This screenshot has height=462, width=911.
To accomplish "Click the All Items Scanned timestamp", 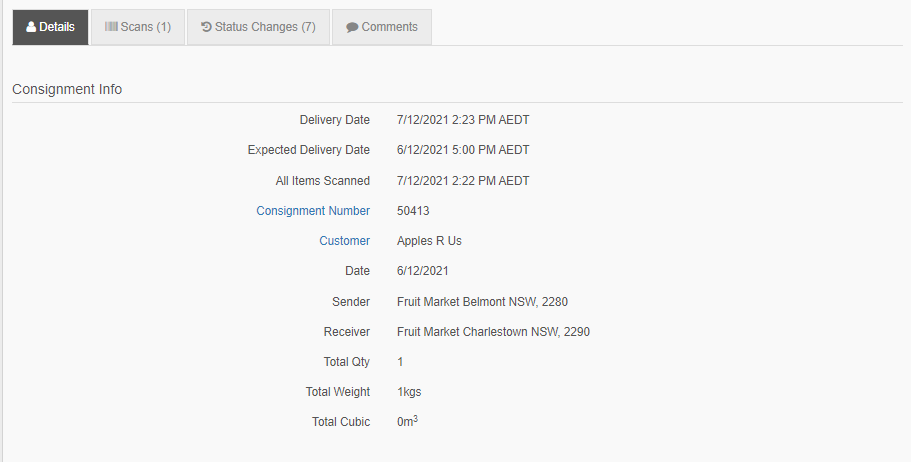I will [463, 181].
